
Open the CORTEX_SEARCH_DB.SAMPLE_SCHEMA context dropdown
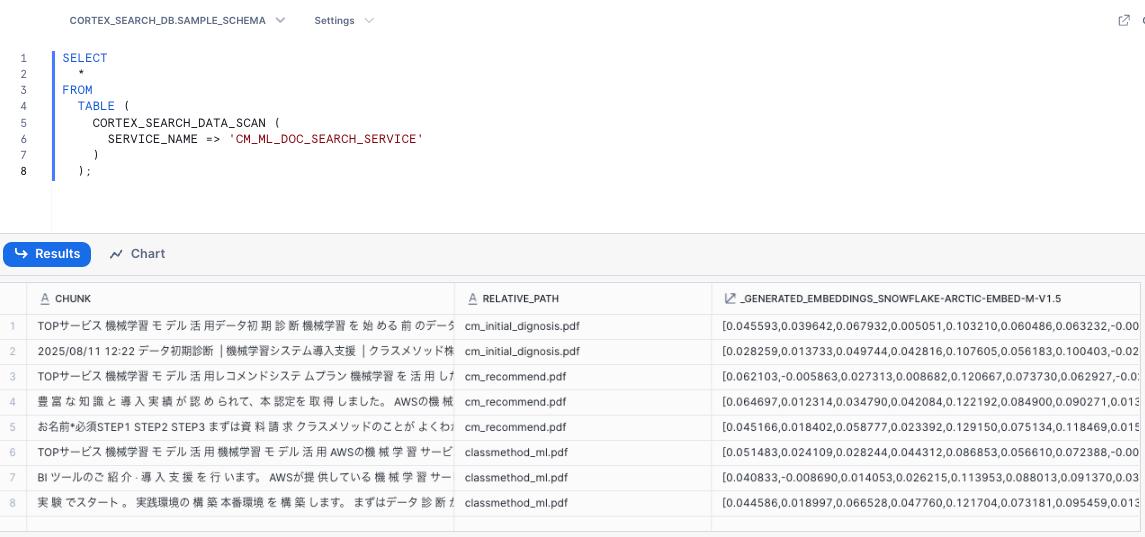coord(177,20)
